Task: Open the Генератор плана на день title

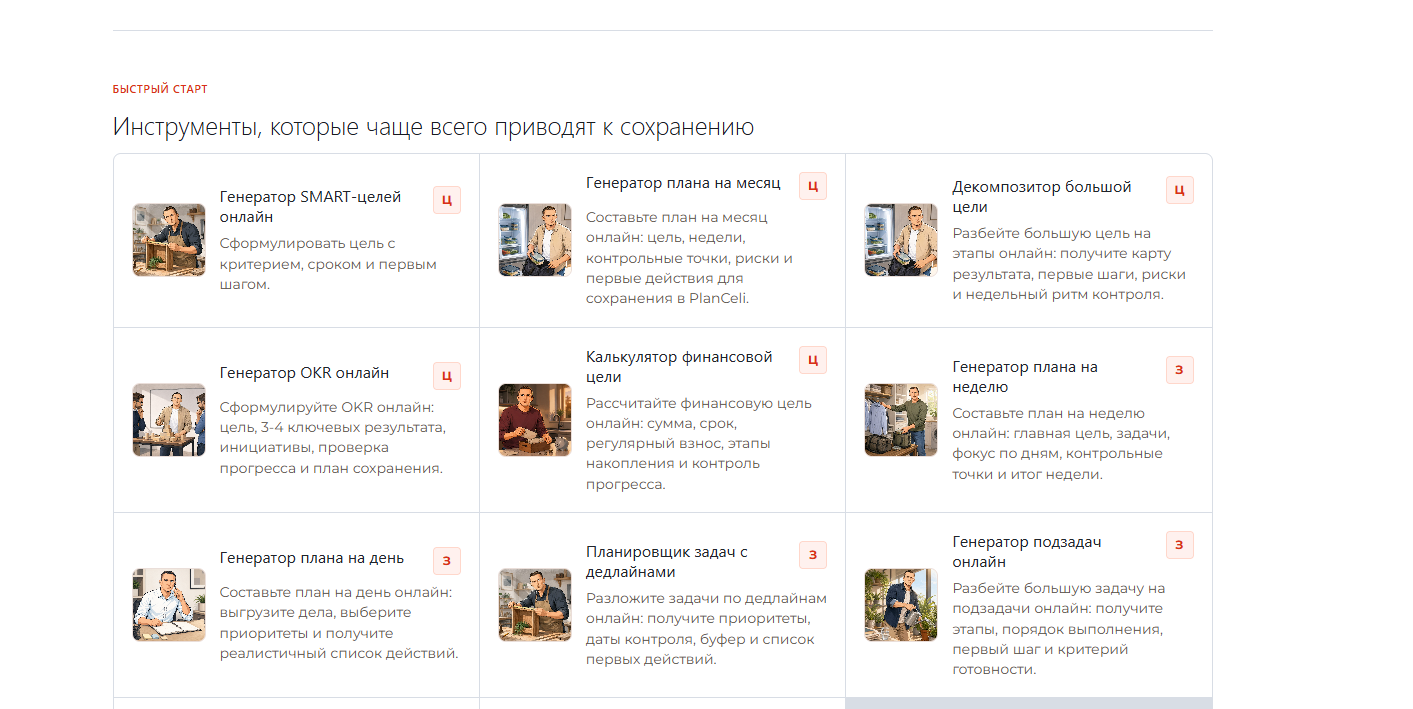Action: (312, 558)
